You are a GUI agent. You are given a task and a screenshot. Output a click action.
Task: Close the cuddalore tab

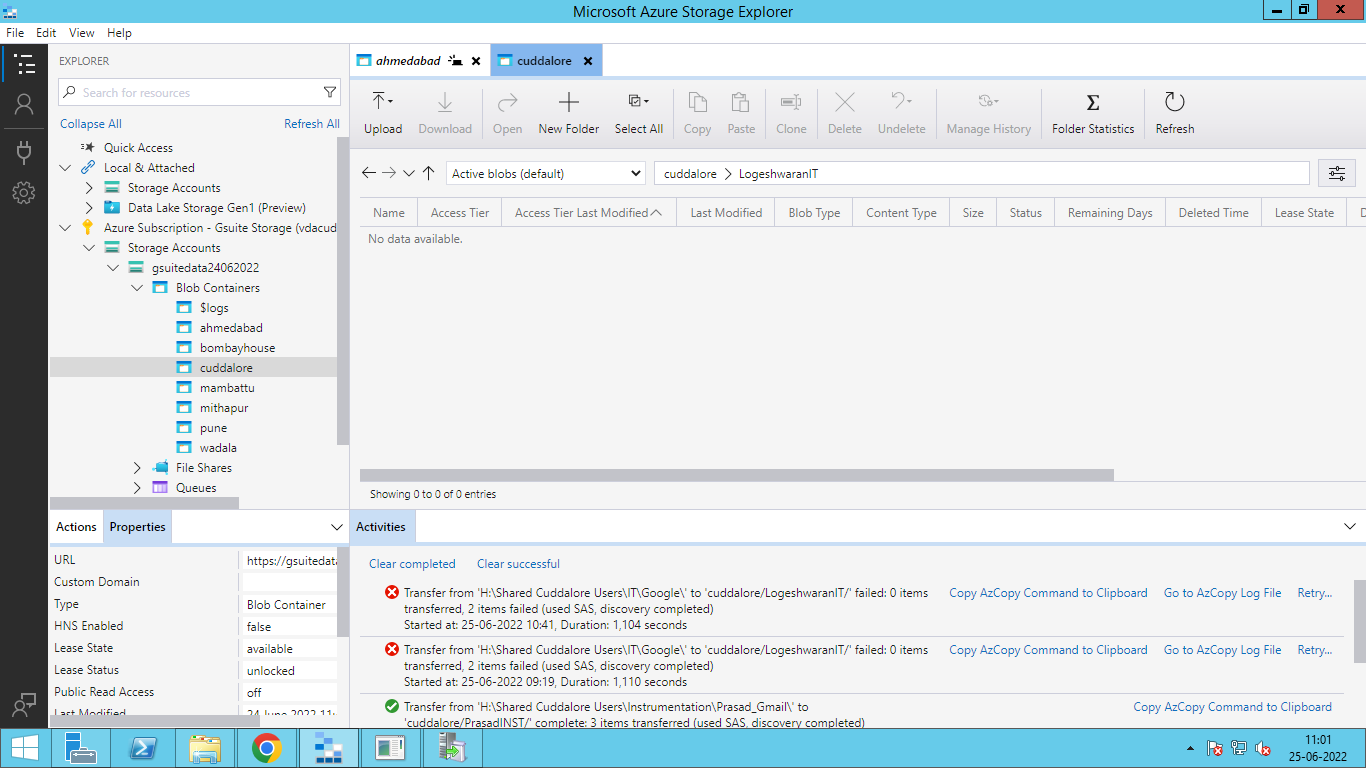(588, 61)
